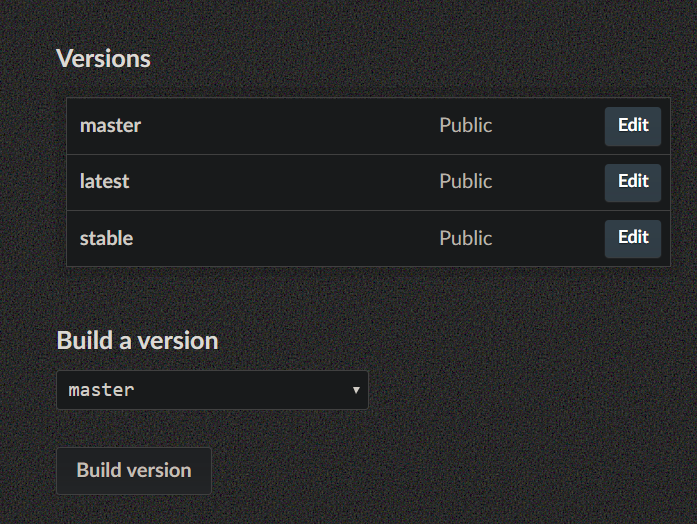Edit the latest version
697x524 pixels.
point(633,183)
